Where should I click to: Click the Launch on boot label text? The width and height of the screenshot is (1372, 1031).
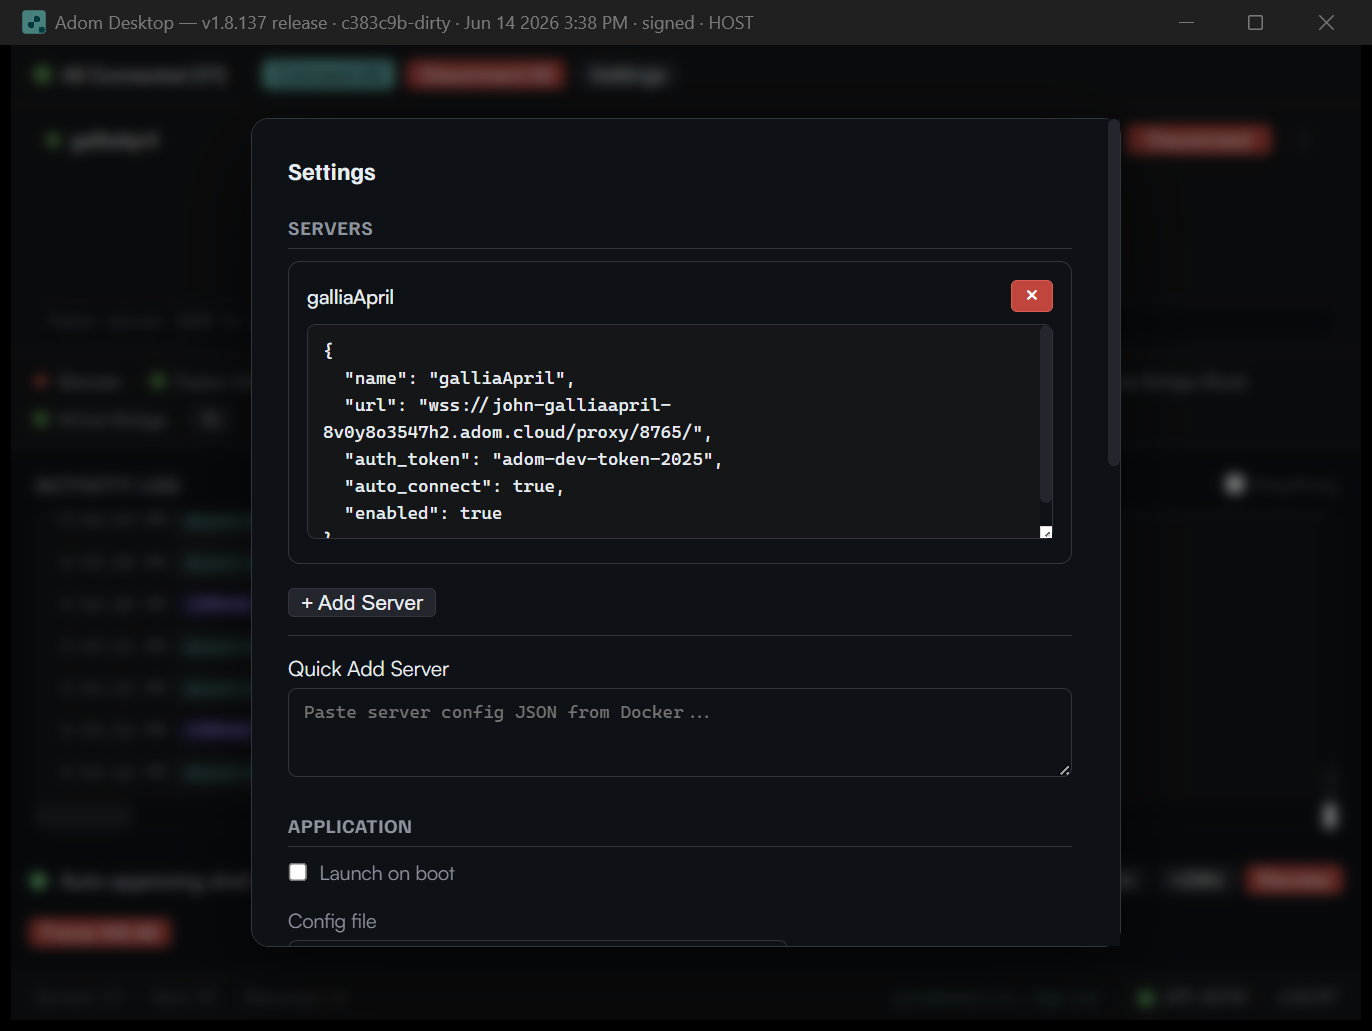click(387, 873)
